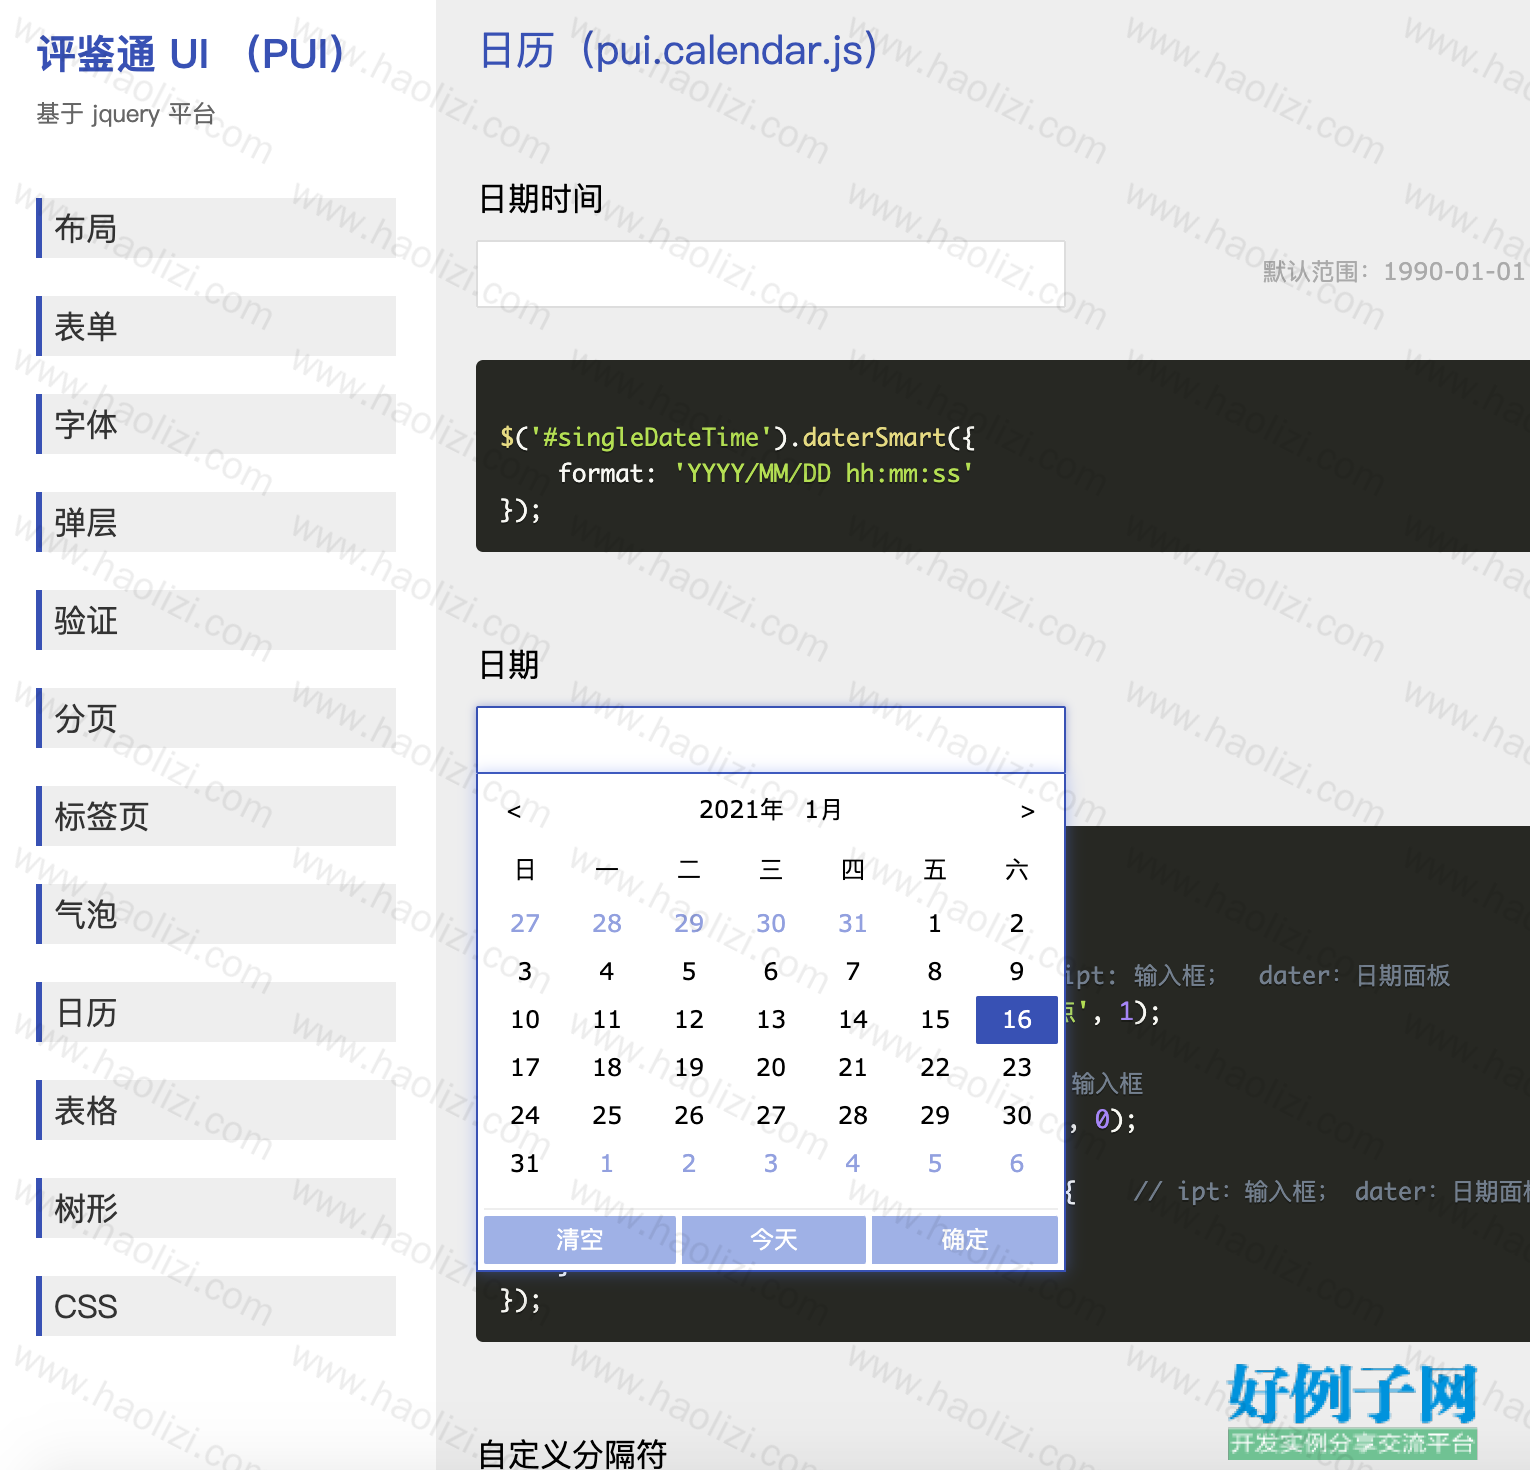This screenshot has height=1470, width=1530.
Task: Click the 今天 button in calendar
Action: [774, 1240]
